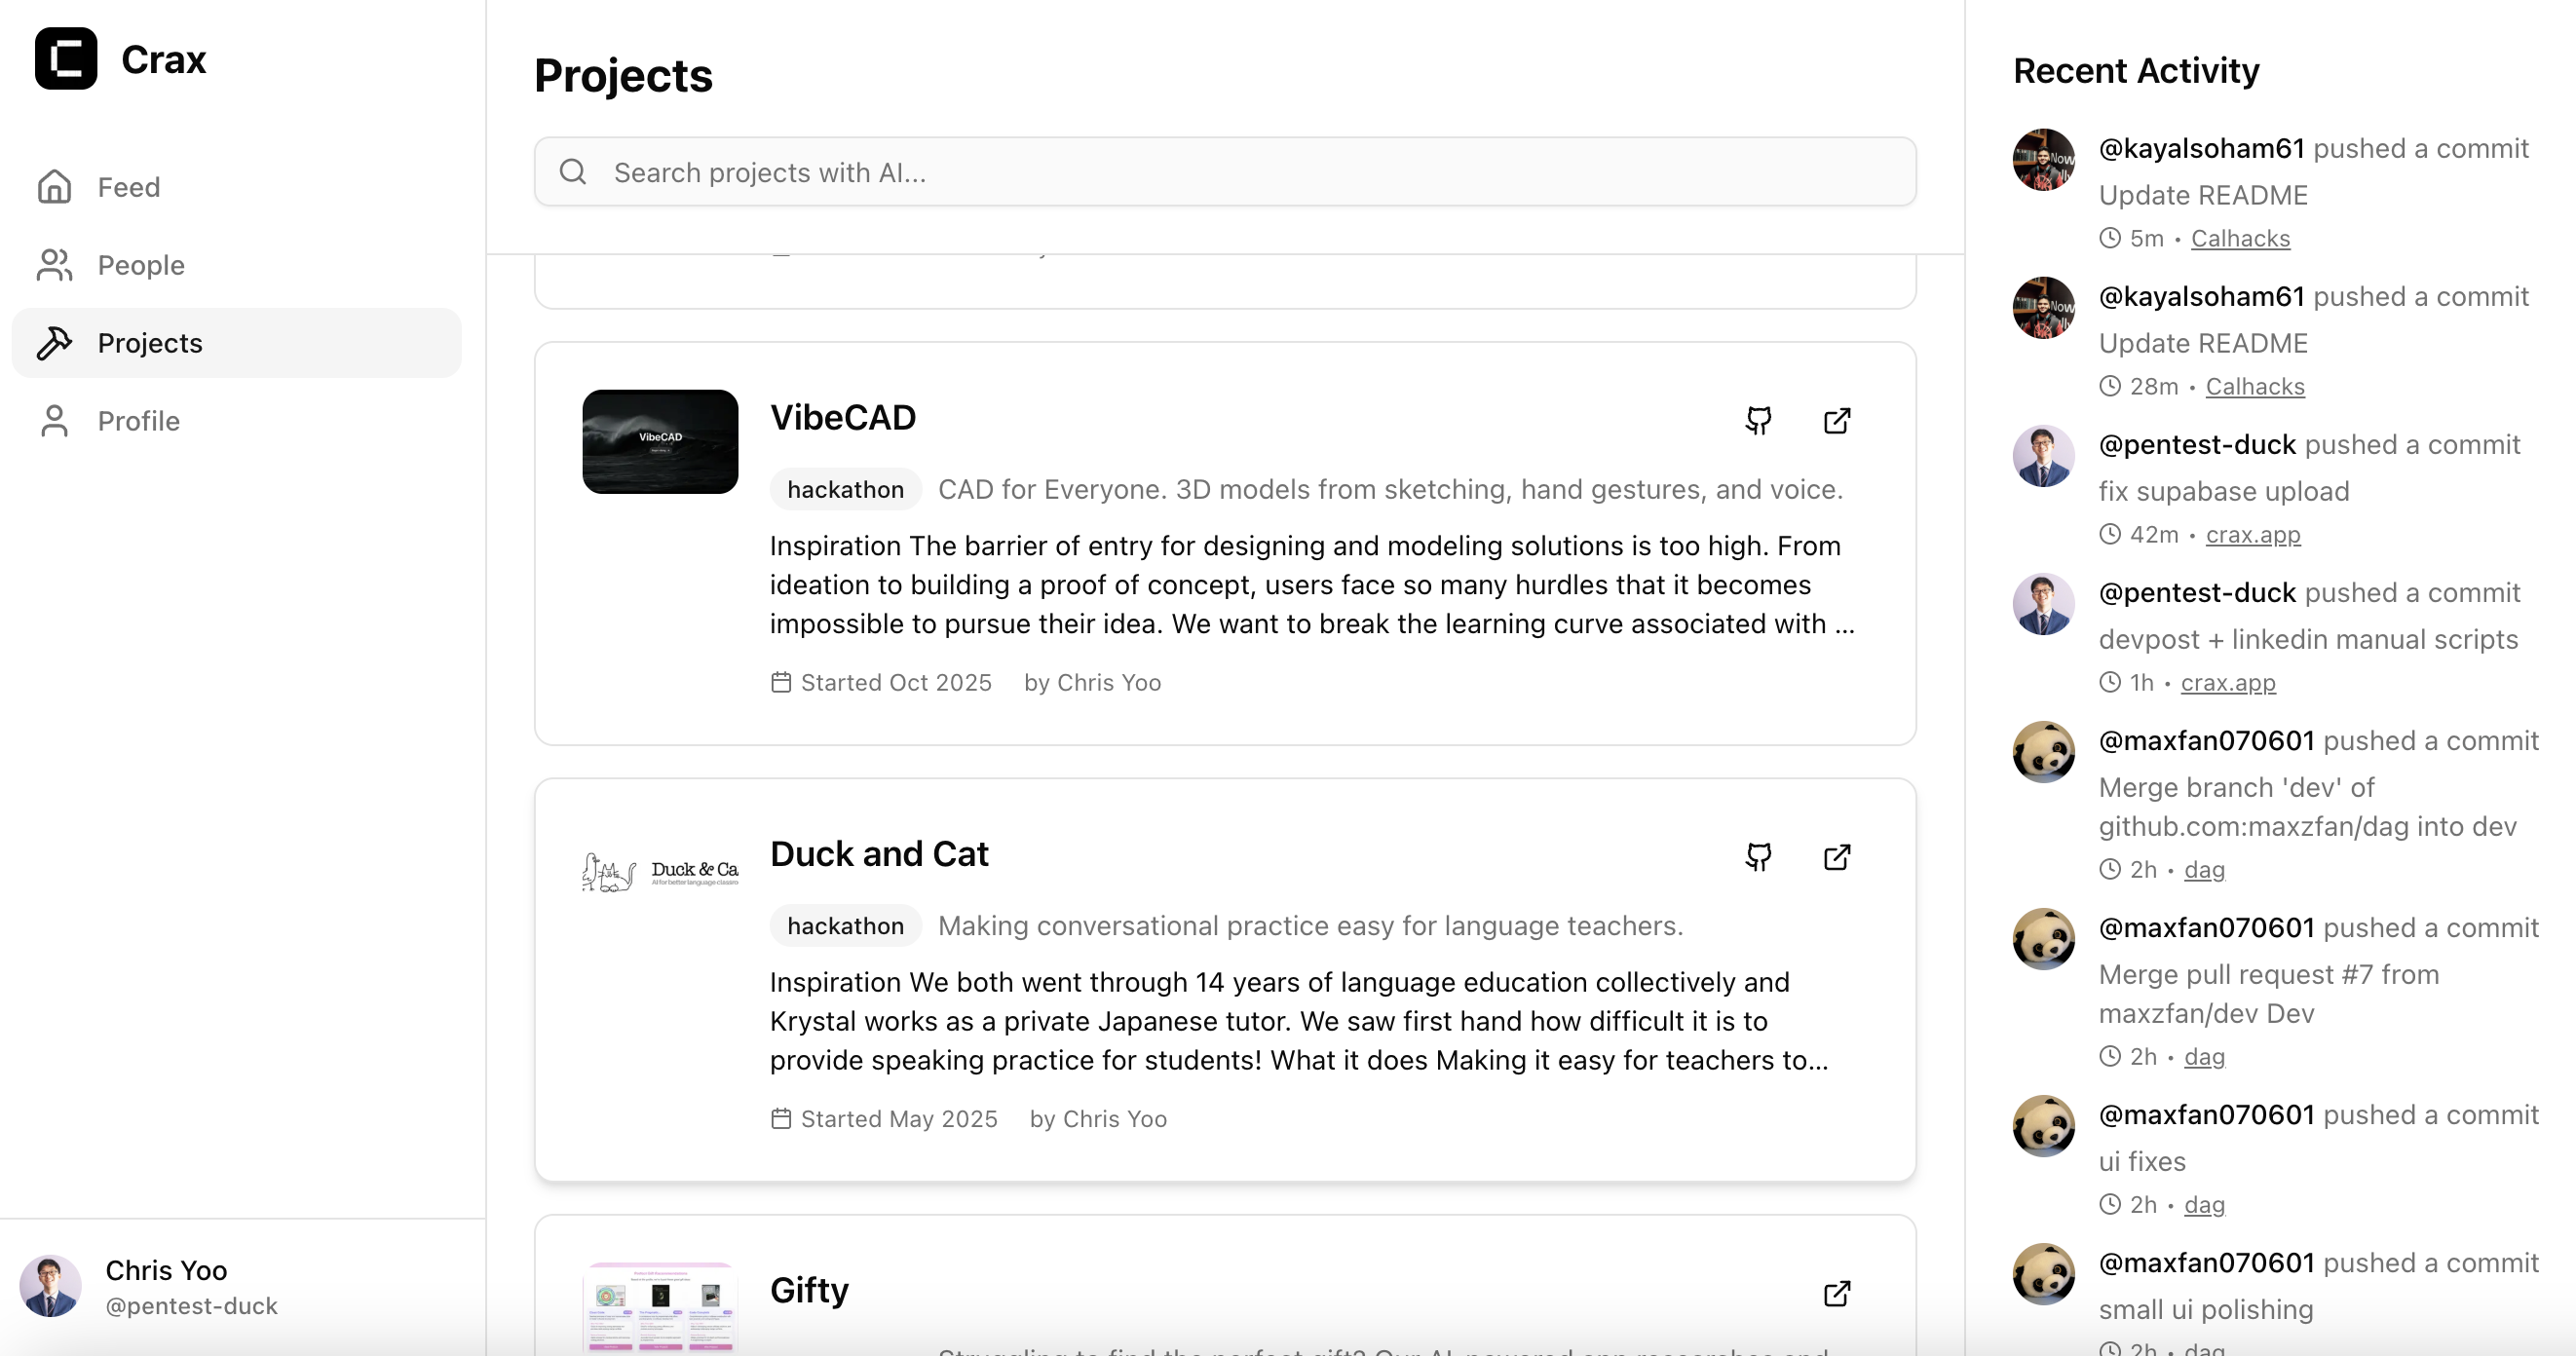Click the Feed home icon

[55, 187]
